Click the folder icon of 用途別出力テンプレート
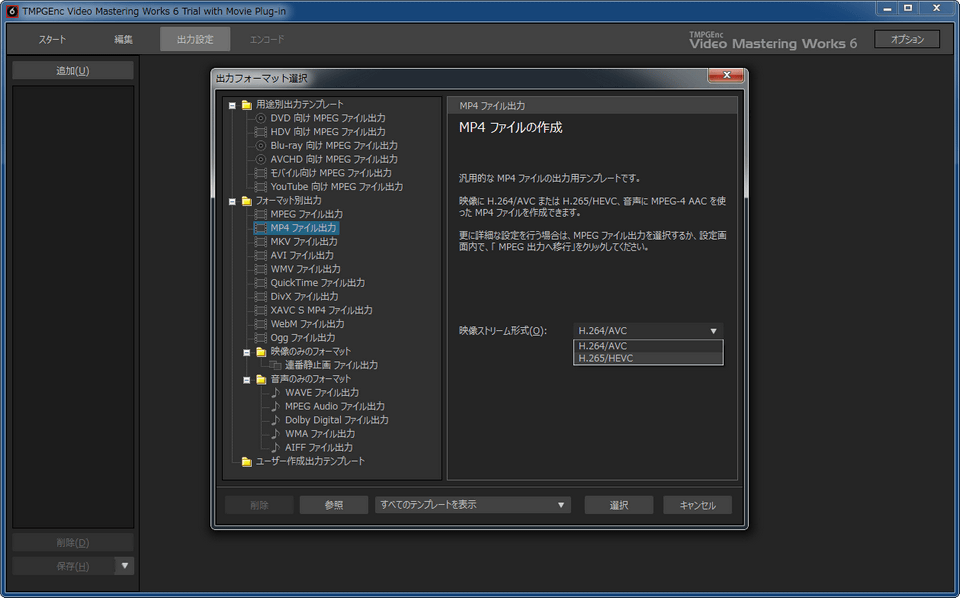This screenshot has width=960, height=598. tap(247, 105)
